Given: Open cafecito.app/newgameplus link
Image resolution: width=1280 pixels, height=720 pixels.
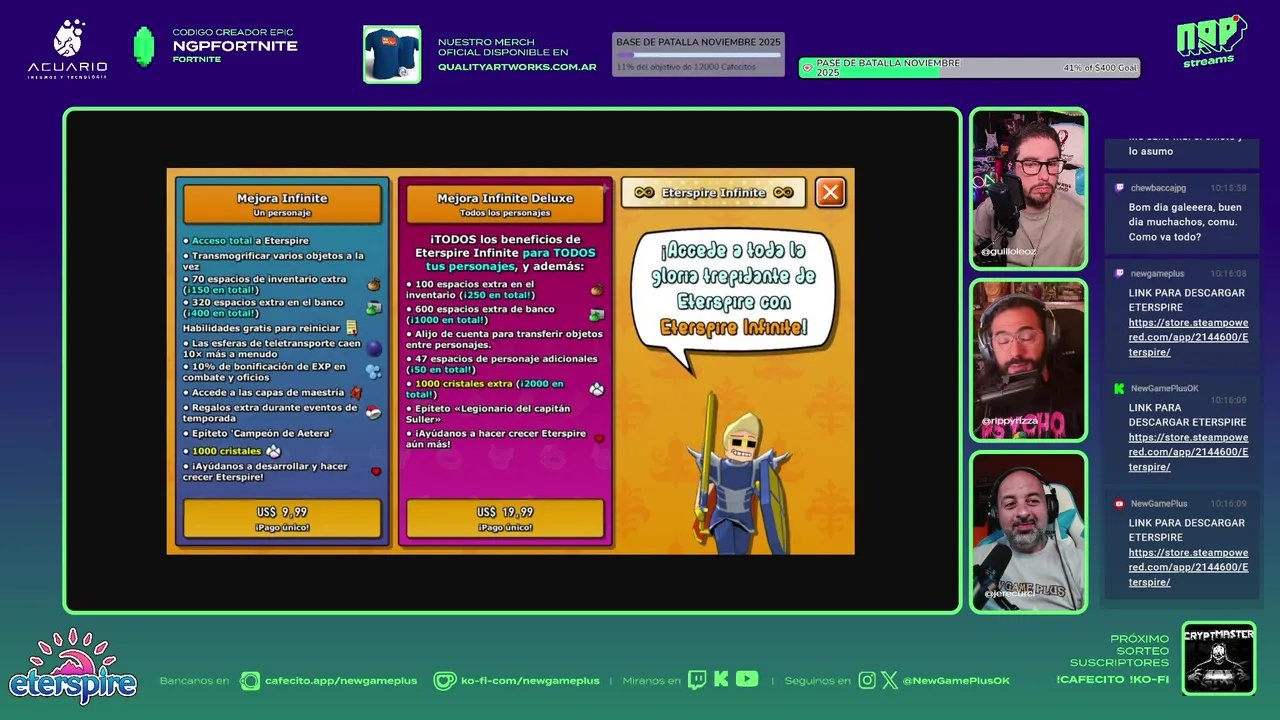Looking at the screenshot, I should pos(341,681).
